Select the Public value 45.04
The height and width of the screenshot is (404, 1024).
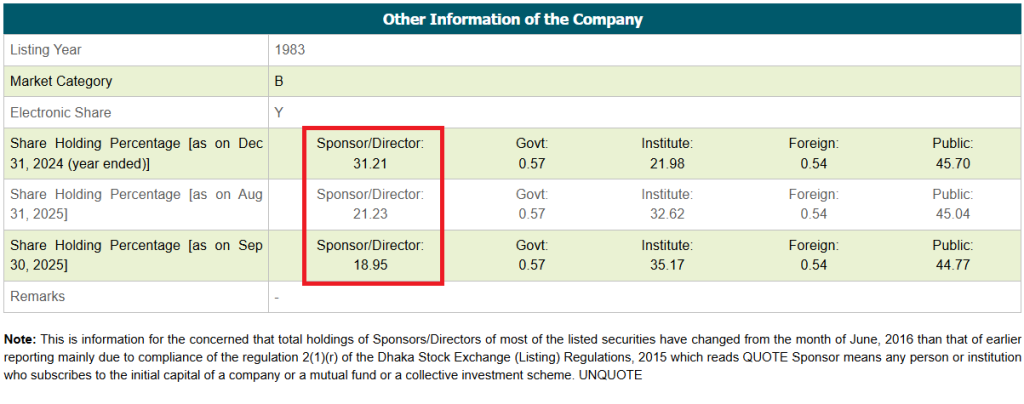coord(952,213)
